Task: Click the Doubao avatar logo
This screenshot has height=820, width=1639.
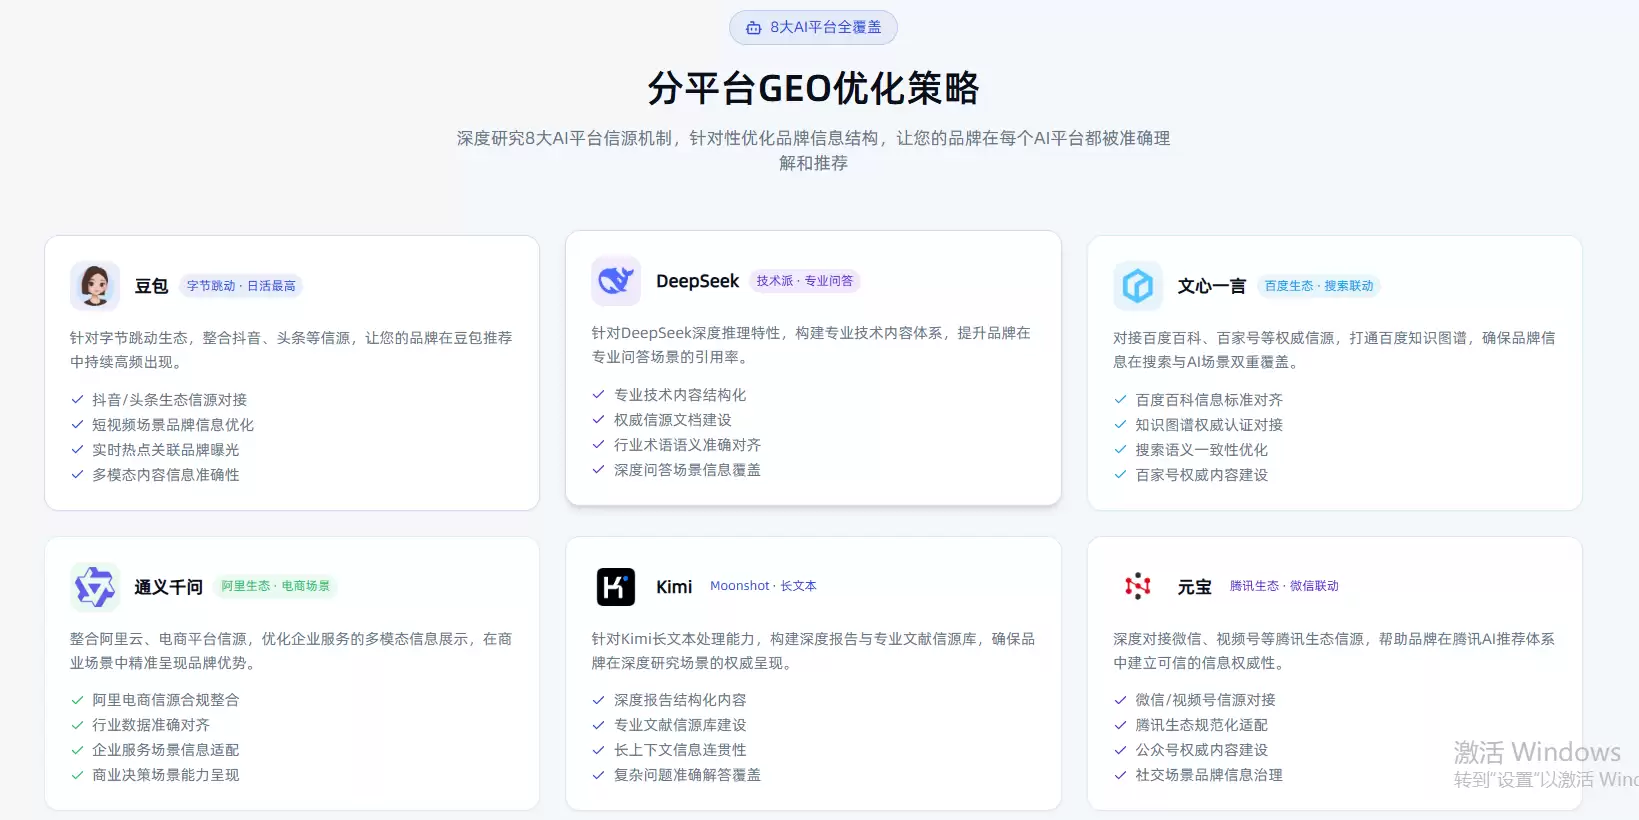Action: click(95, 286)
